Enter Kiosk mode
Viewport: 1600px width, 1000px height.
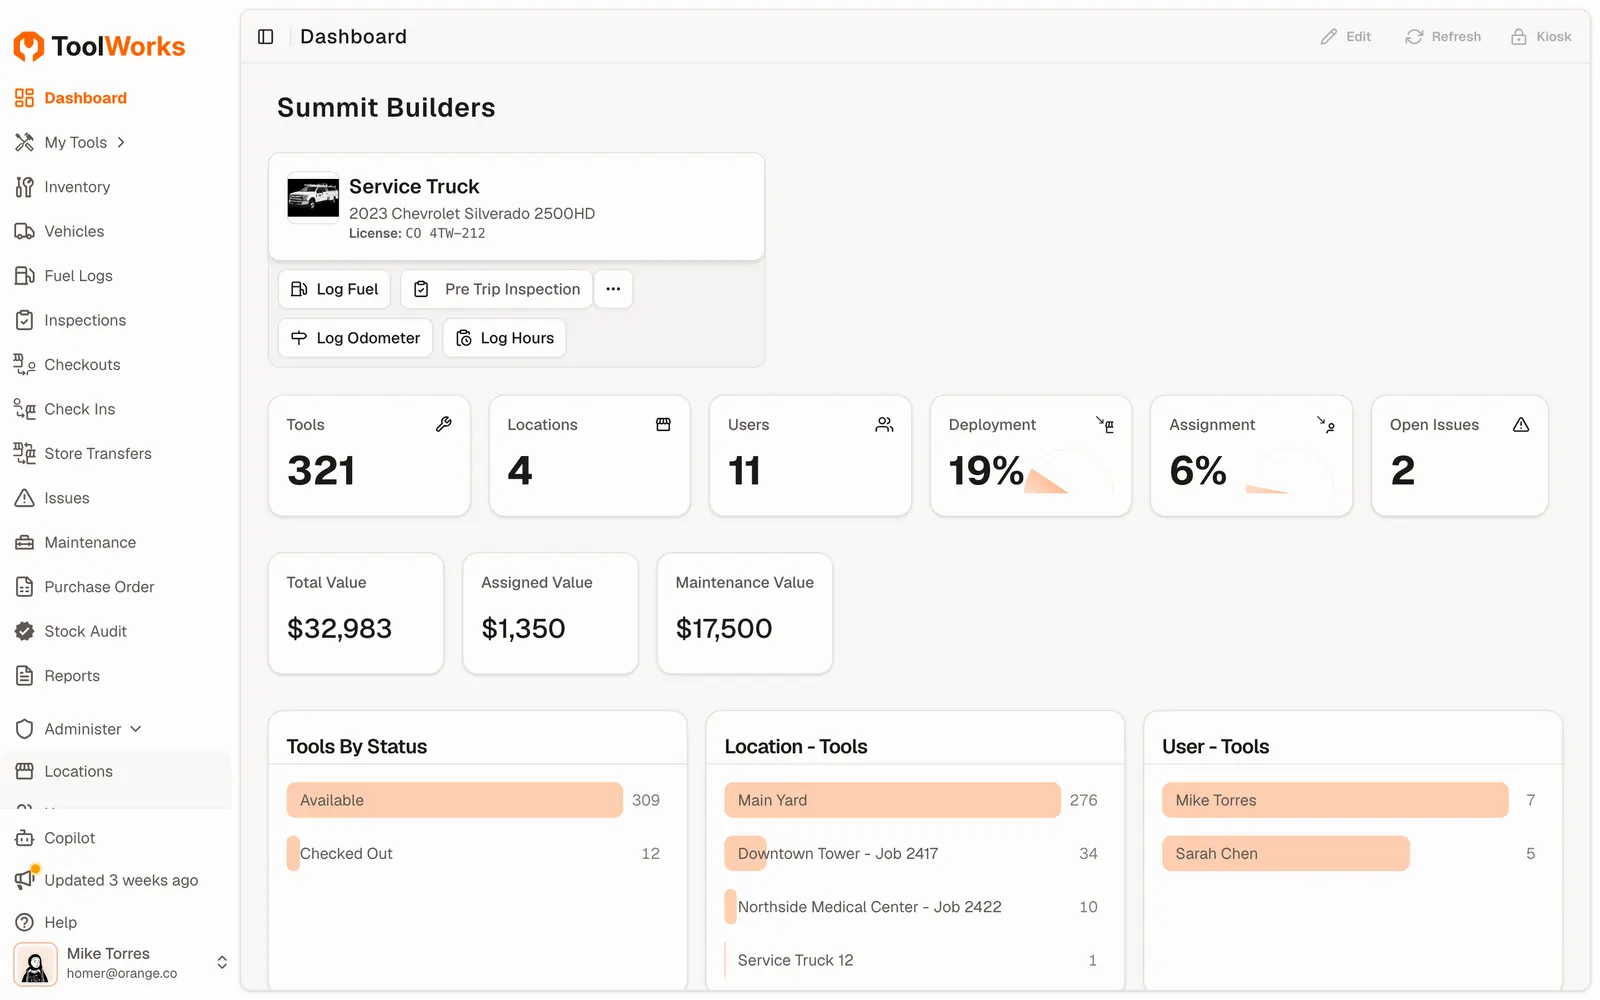(x=1541, y=37)
